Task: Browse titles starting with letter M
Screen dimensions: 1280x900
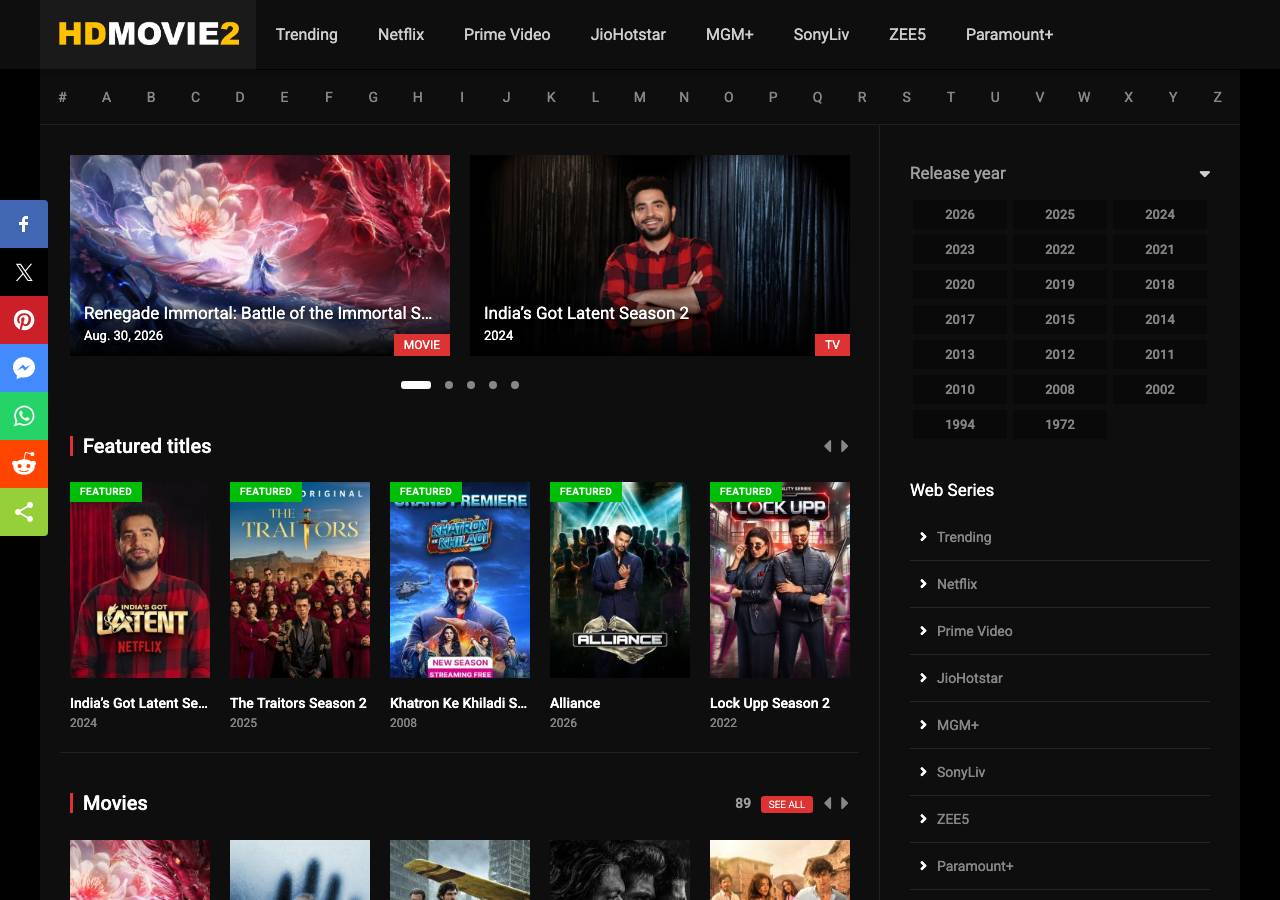Action: pyautogui.click(x=639, y=97)
